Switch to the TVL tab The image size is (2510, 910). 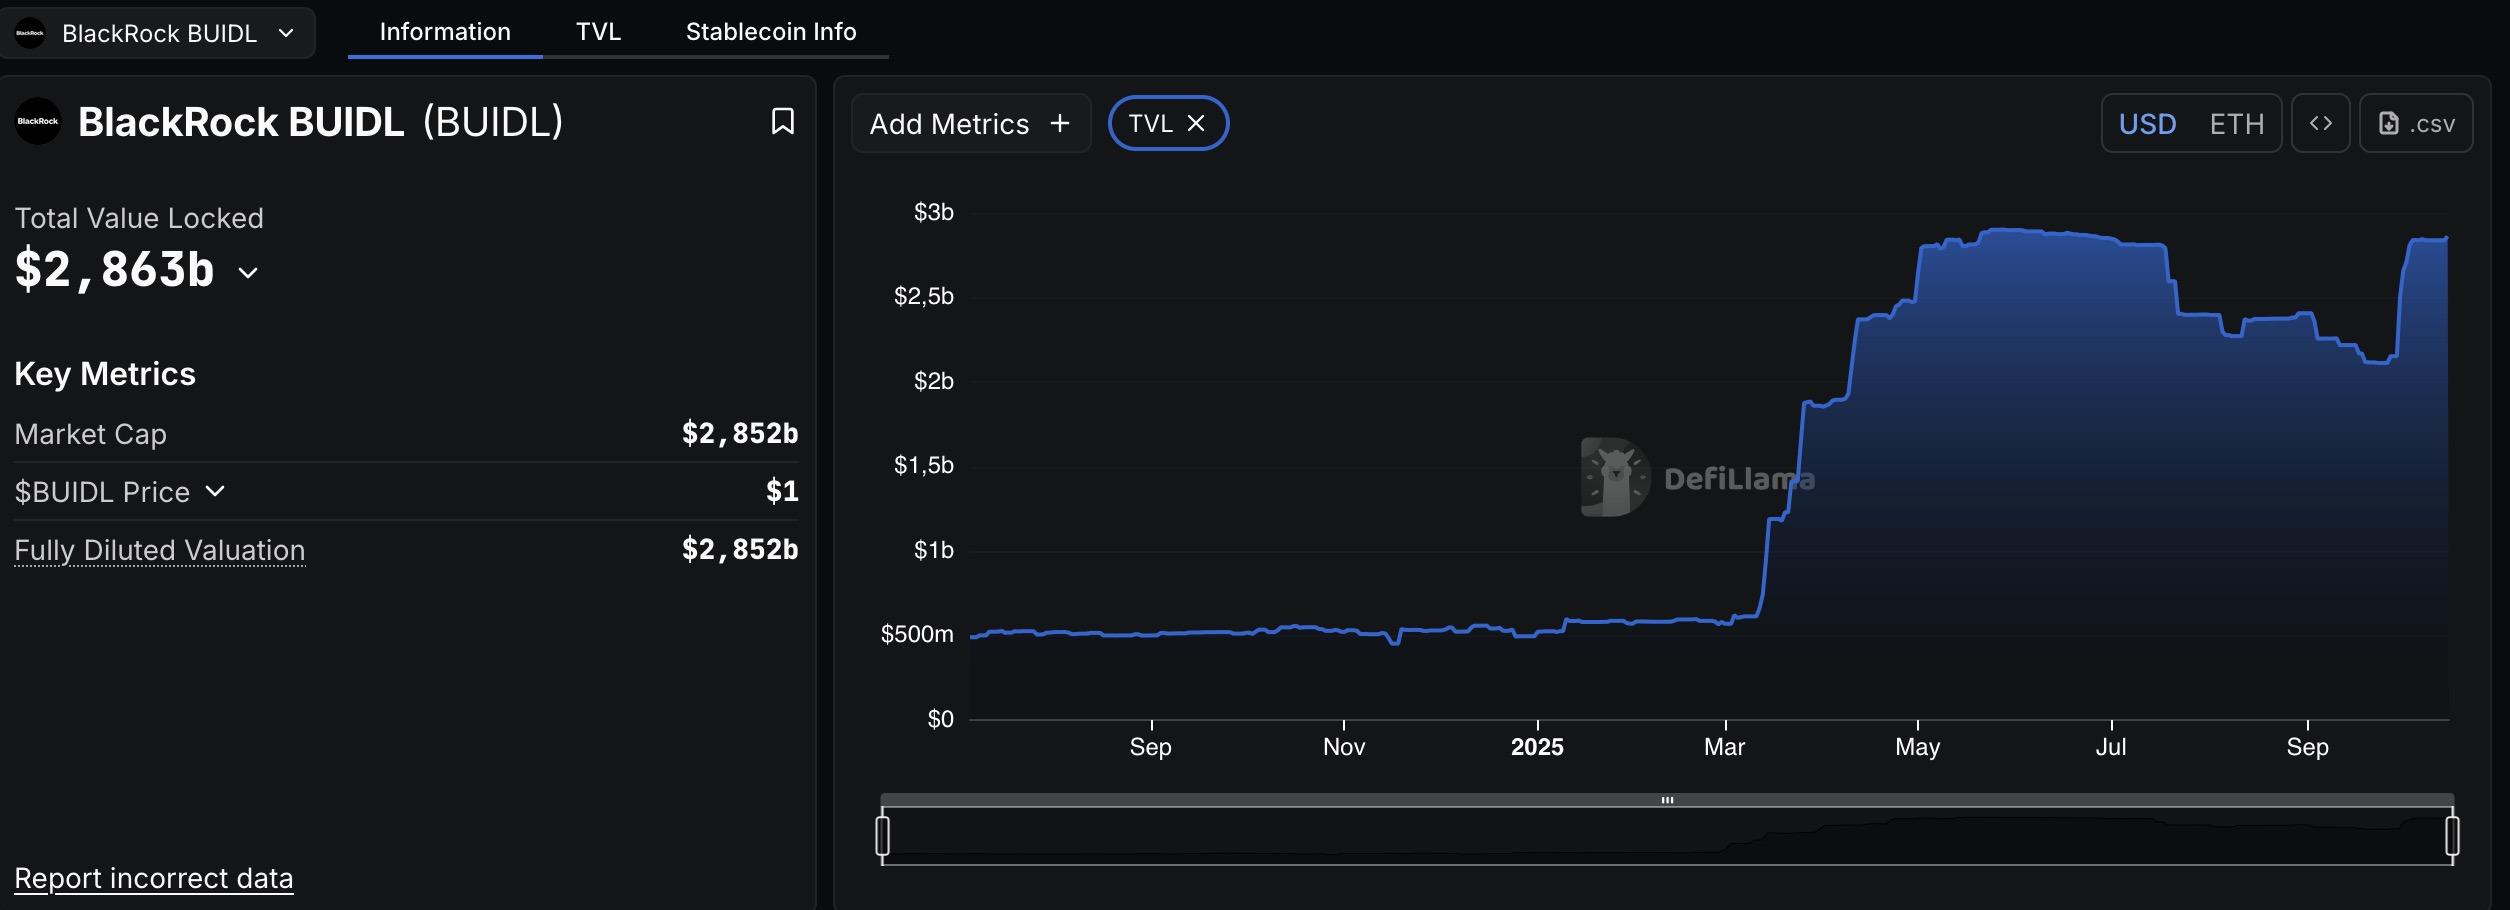click(x=598, y=32)
